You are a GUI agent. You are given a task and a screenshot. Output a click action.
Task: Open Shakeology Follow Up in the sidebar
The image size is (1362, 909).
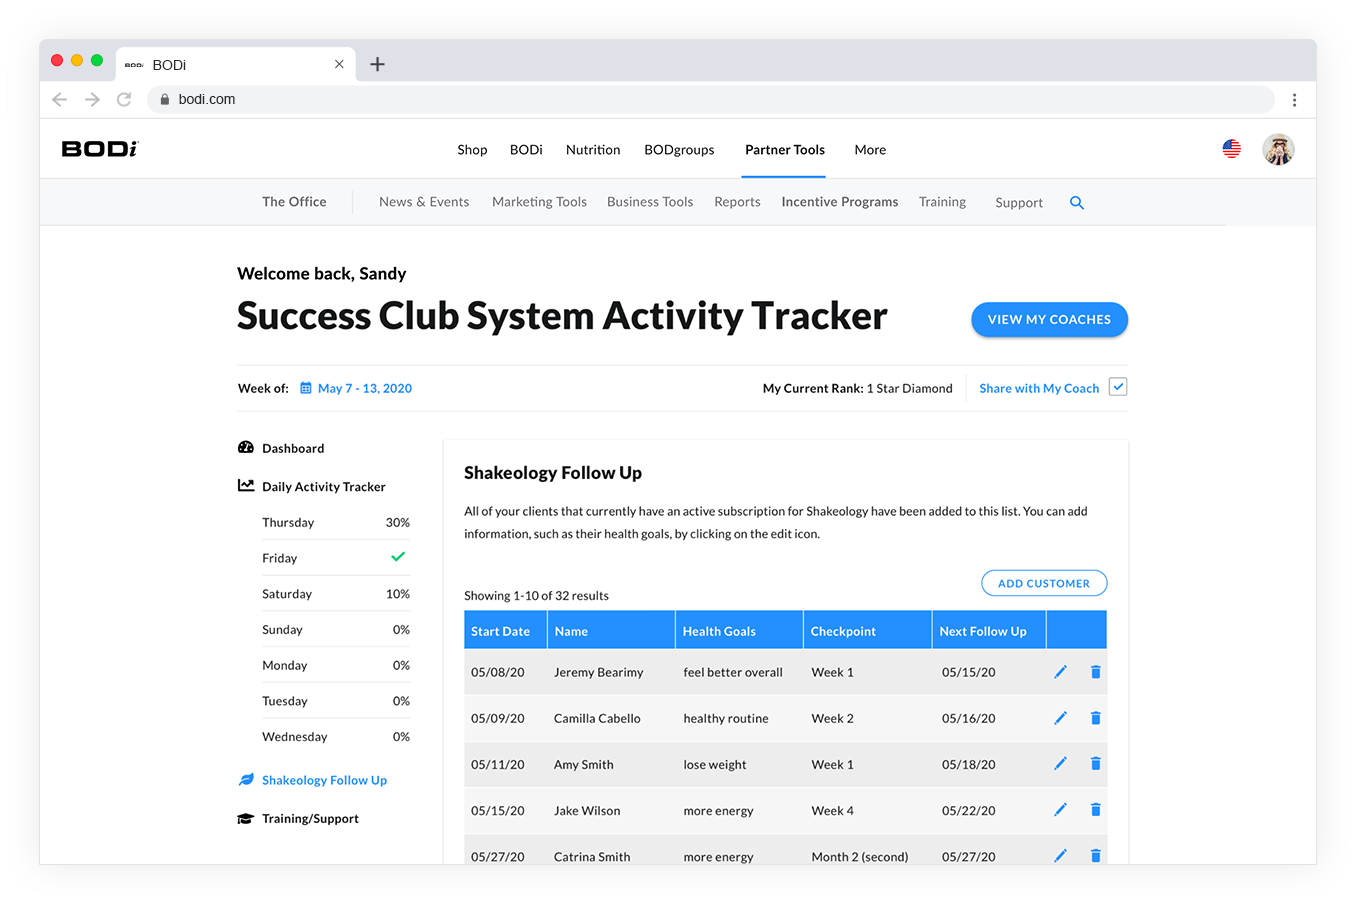[x=324, y=780]
